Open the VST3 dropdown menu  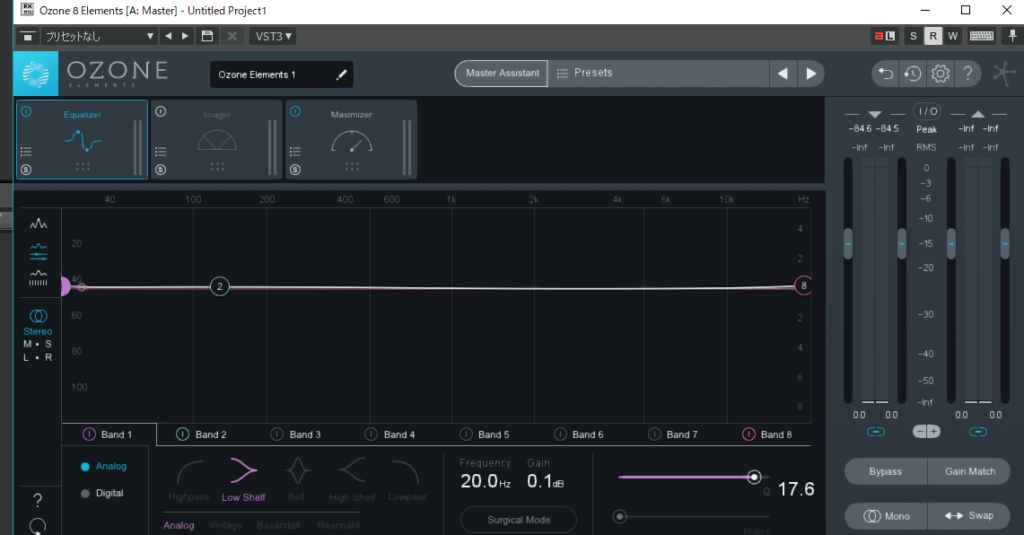point(274,36)
